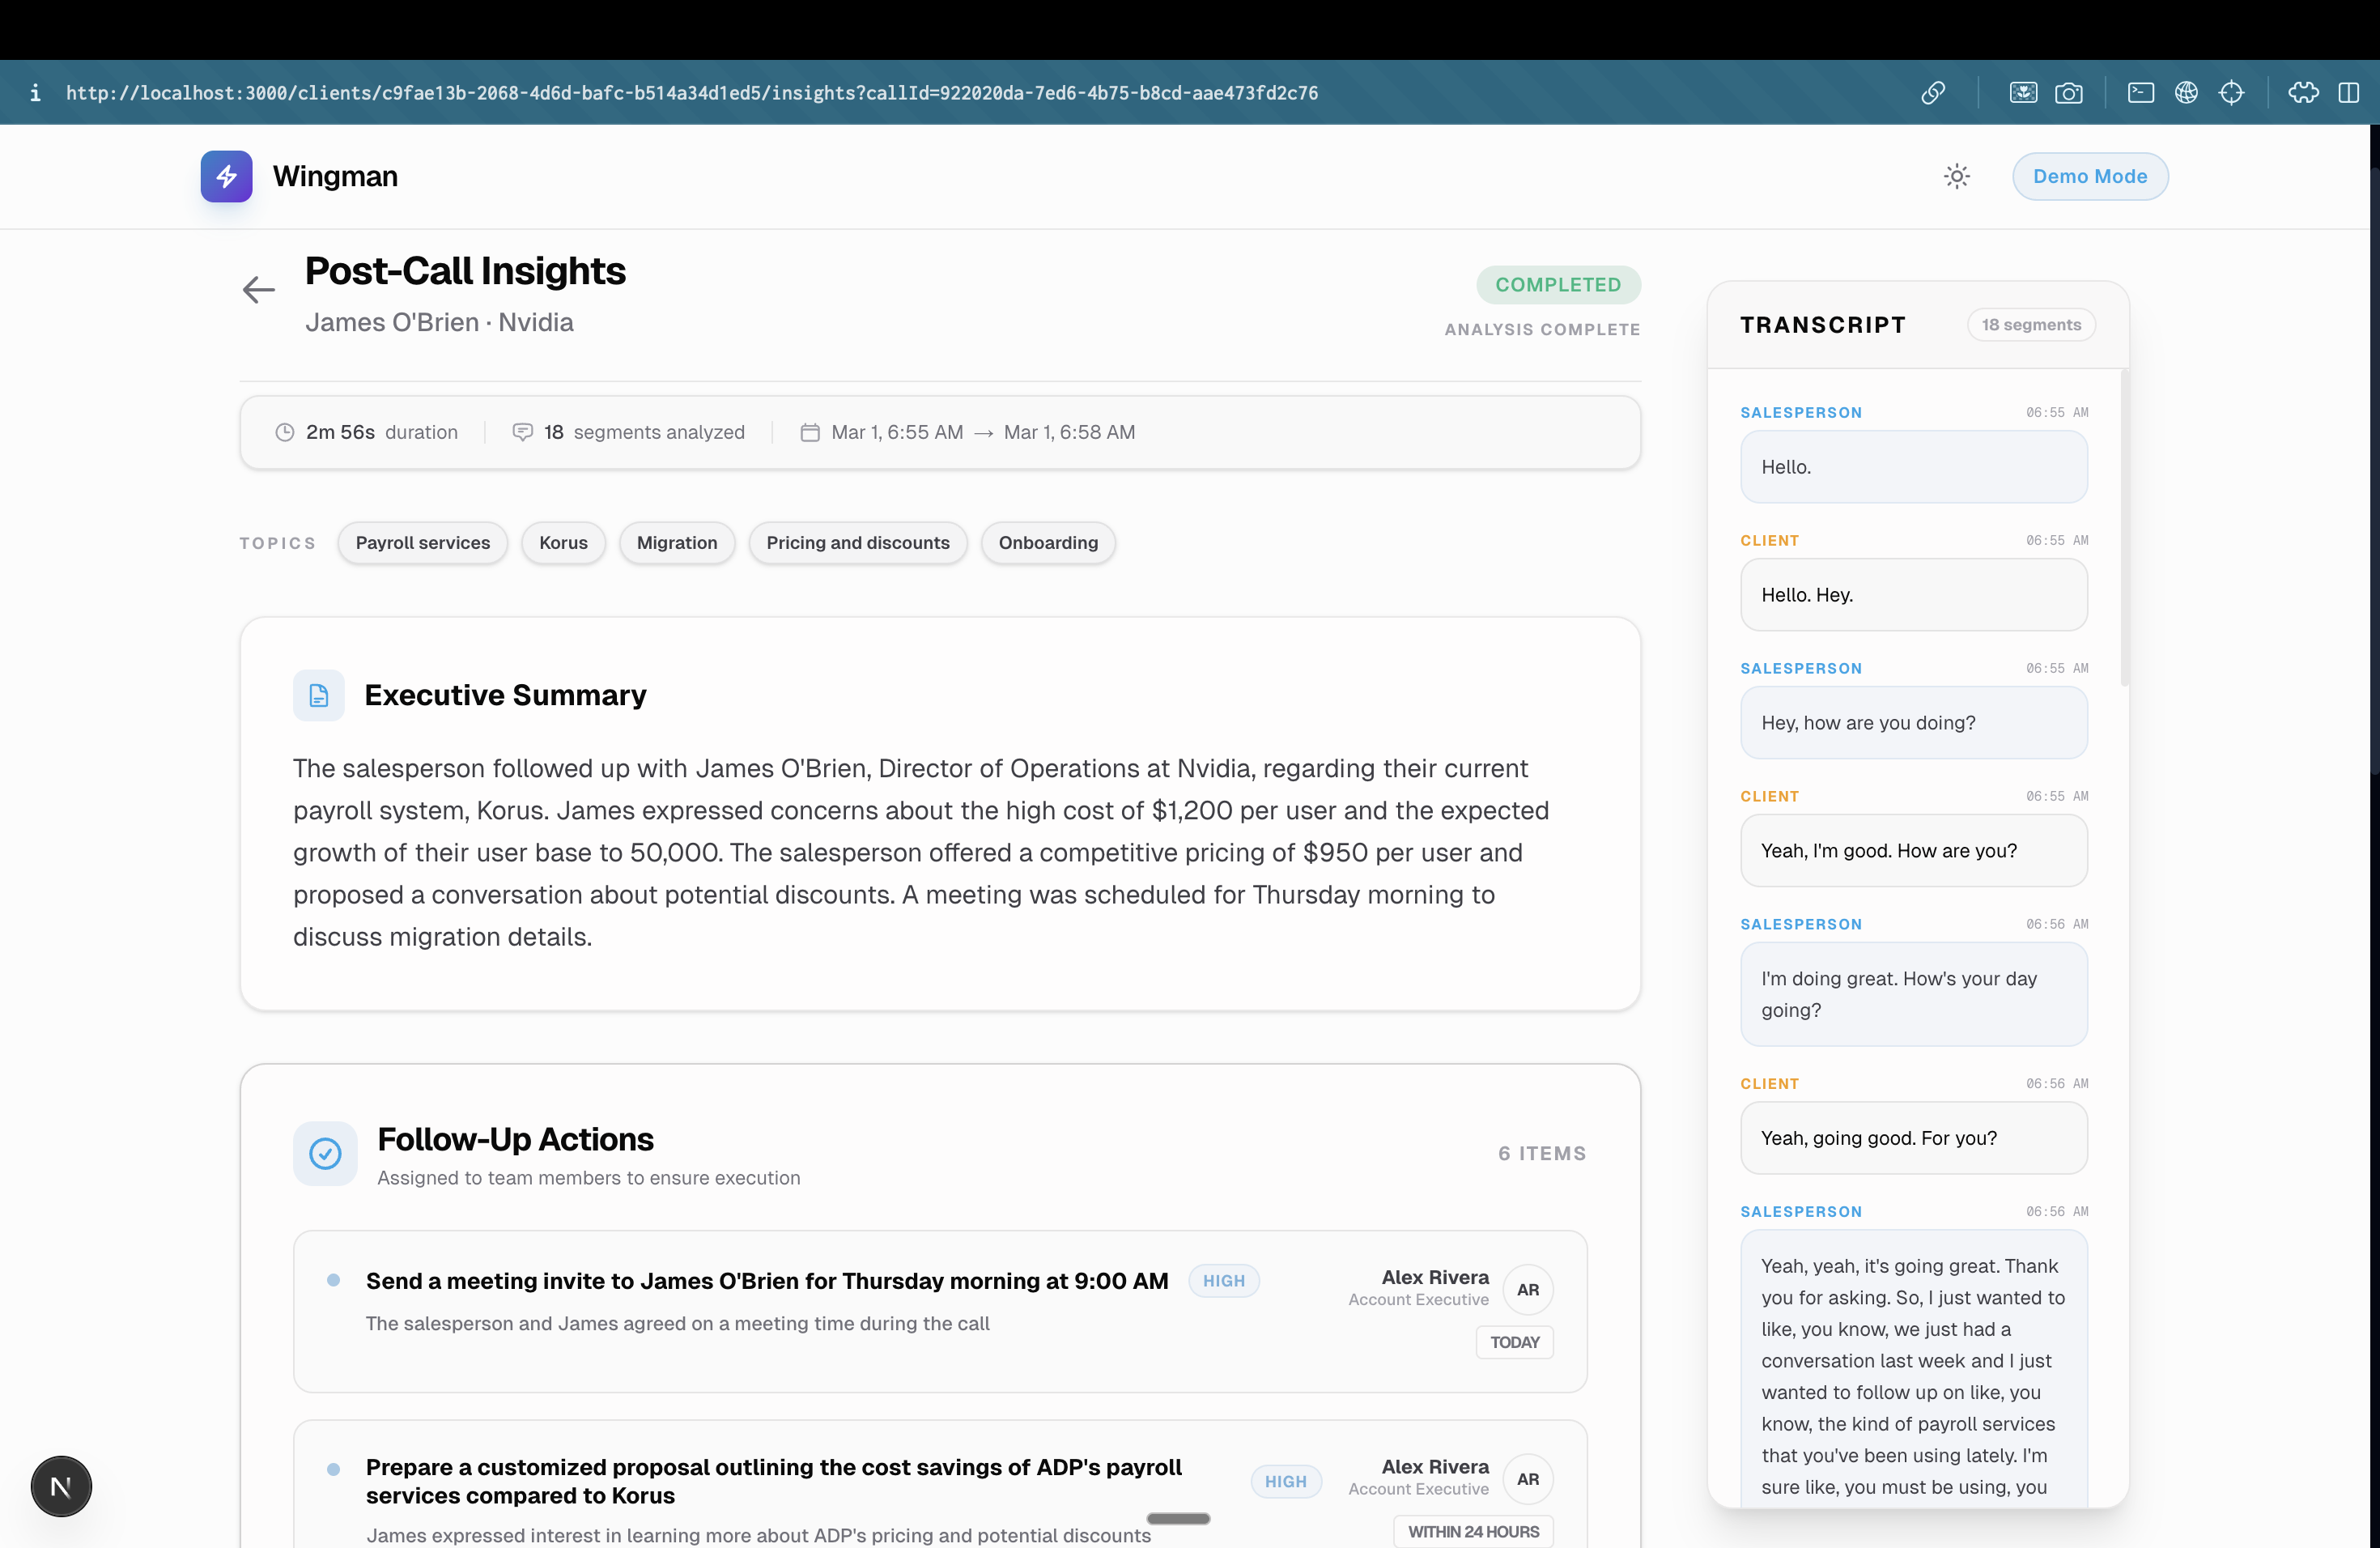
Task: Click the back arrow beside Post-Call Insights
Action: (x=258, y=290)
